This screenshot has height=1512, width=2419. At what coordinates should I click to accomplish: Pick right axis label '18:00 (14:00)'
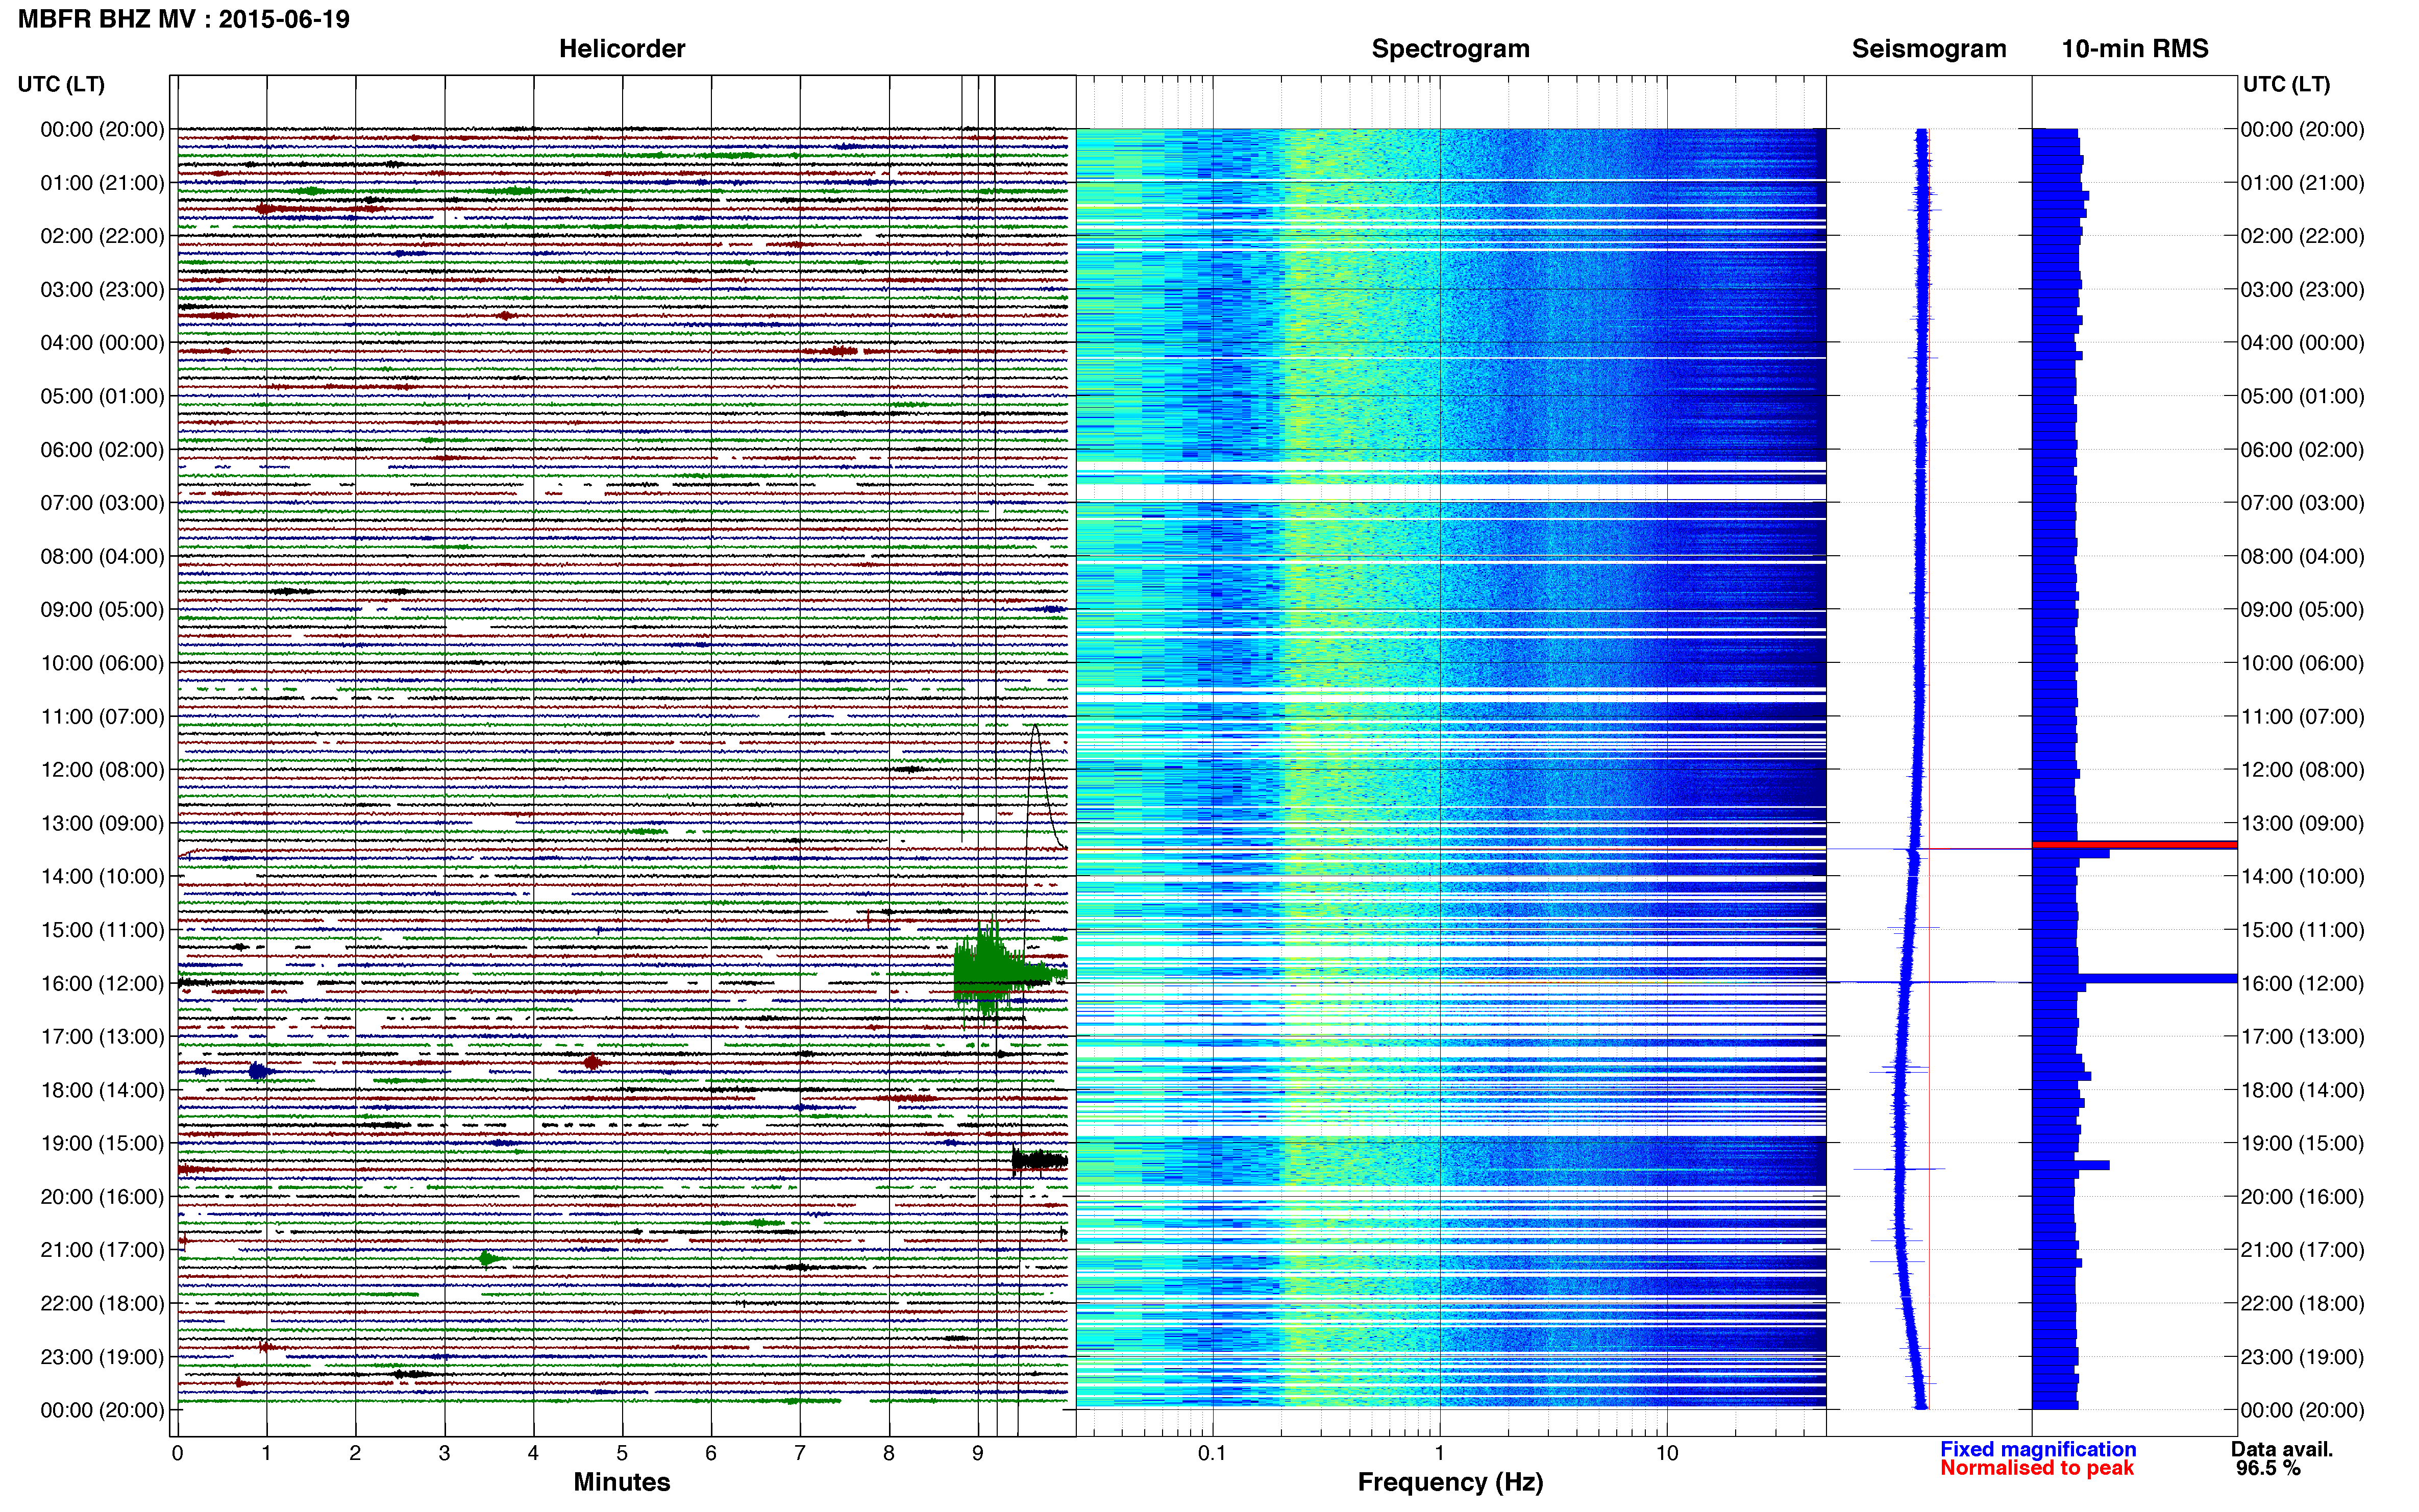[2302, 1090]
